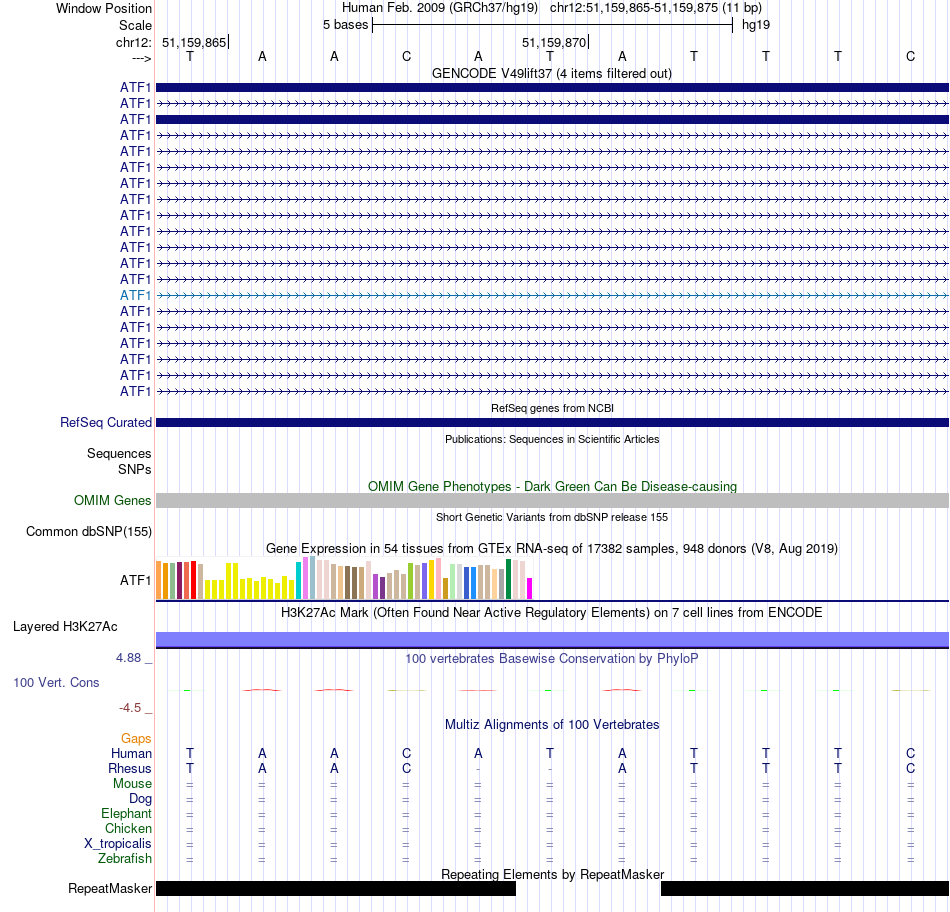Click the RefSeq Curated track label
This screenshot has width=950, height=912.
point(106,422)
